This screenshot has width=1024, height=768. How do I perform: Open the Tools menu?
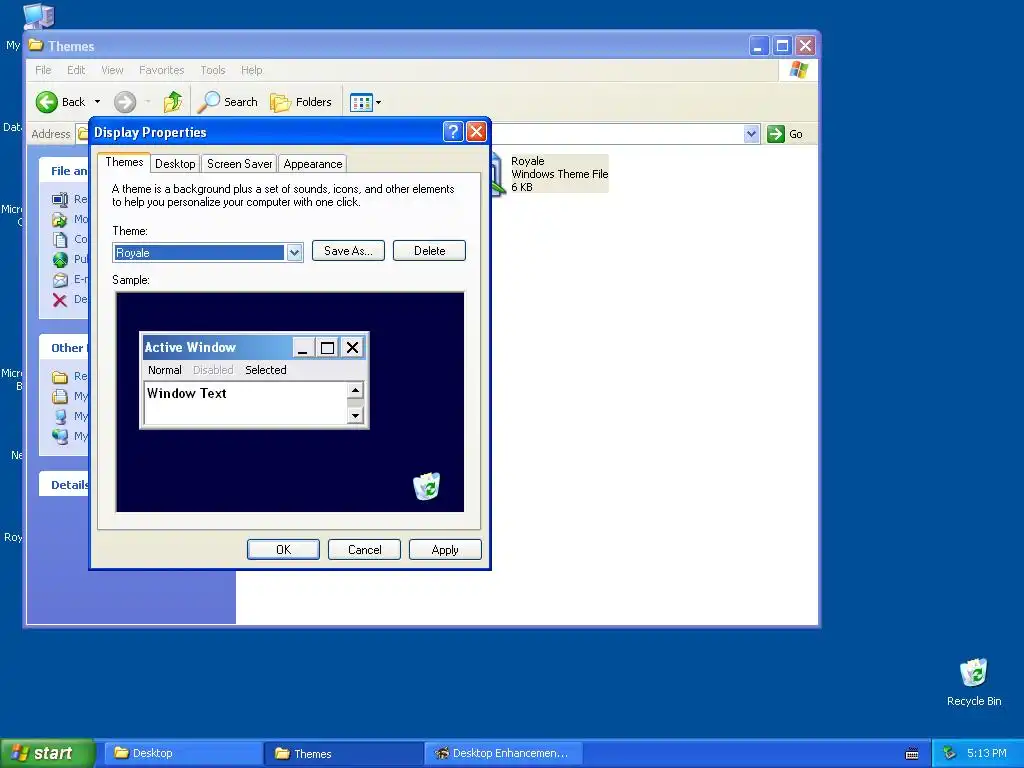212,70
